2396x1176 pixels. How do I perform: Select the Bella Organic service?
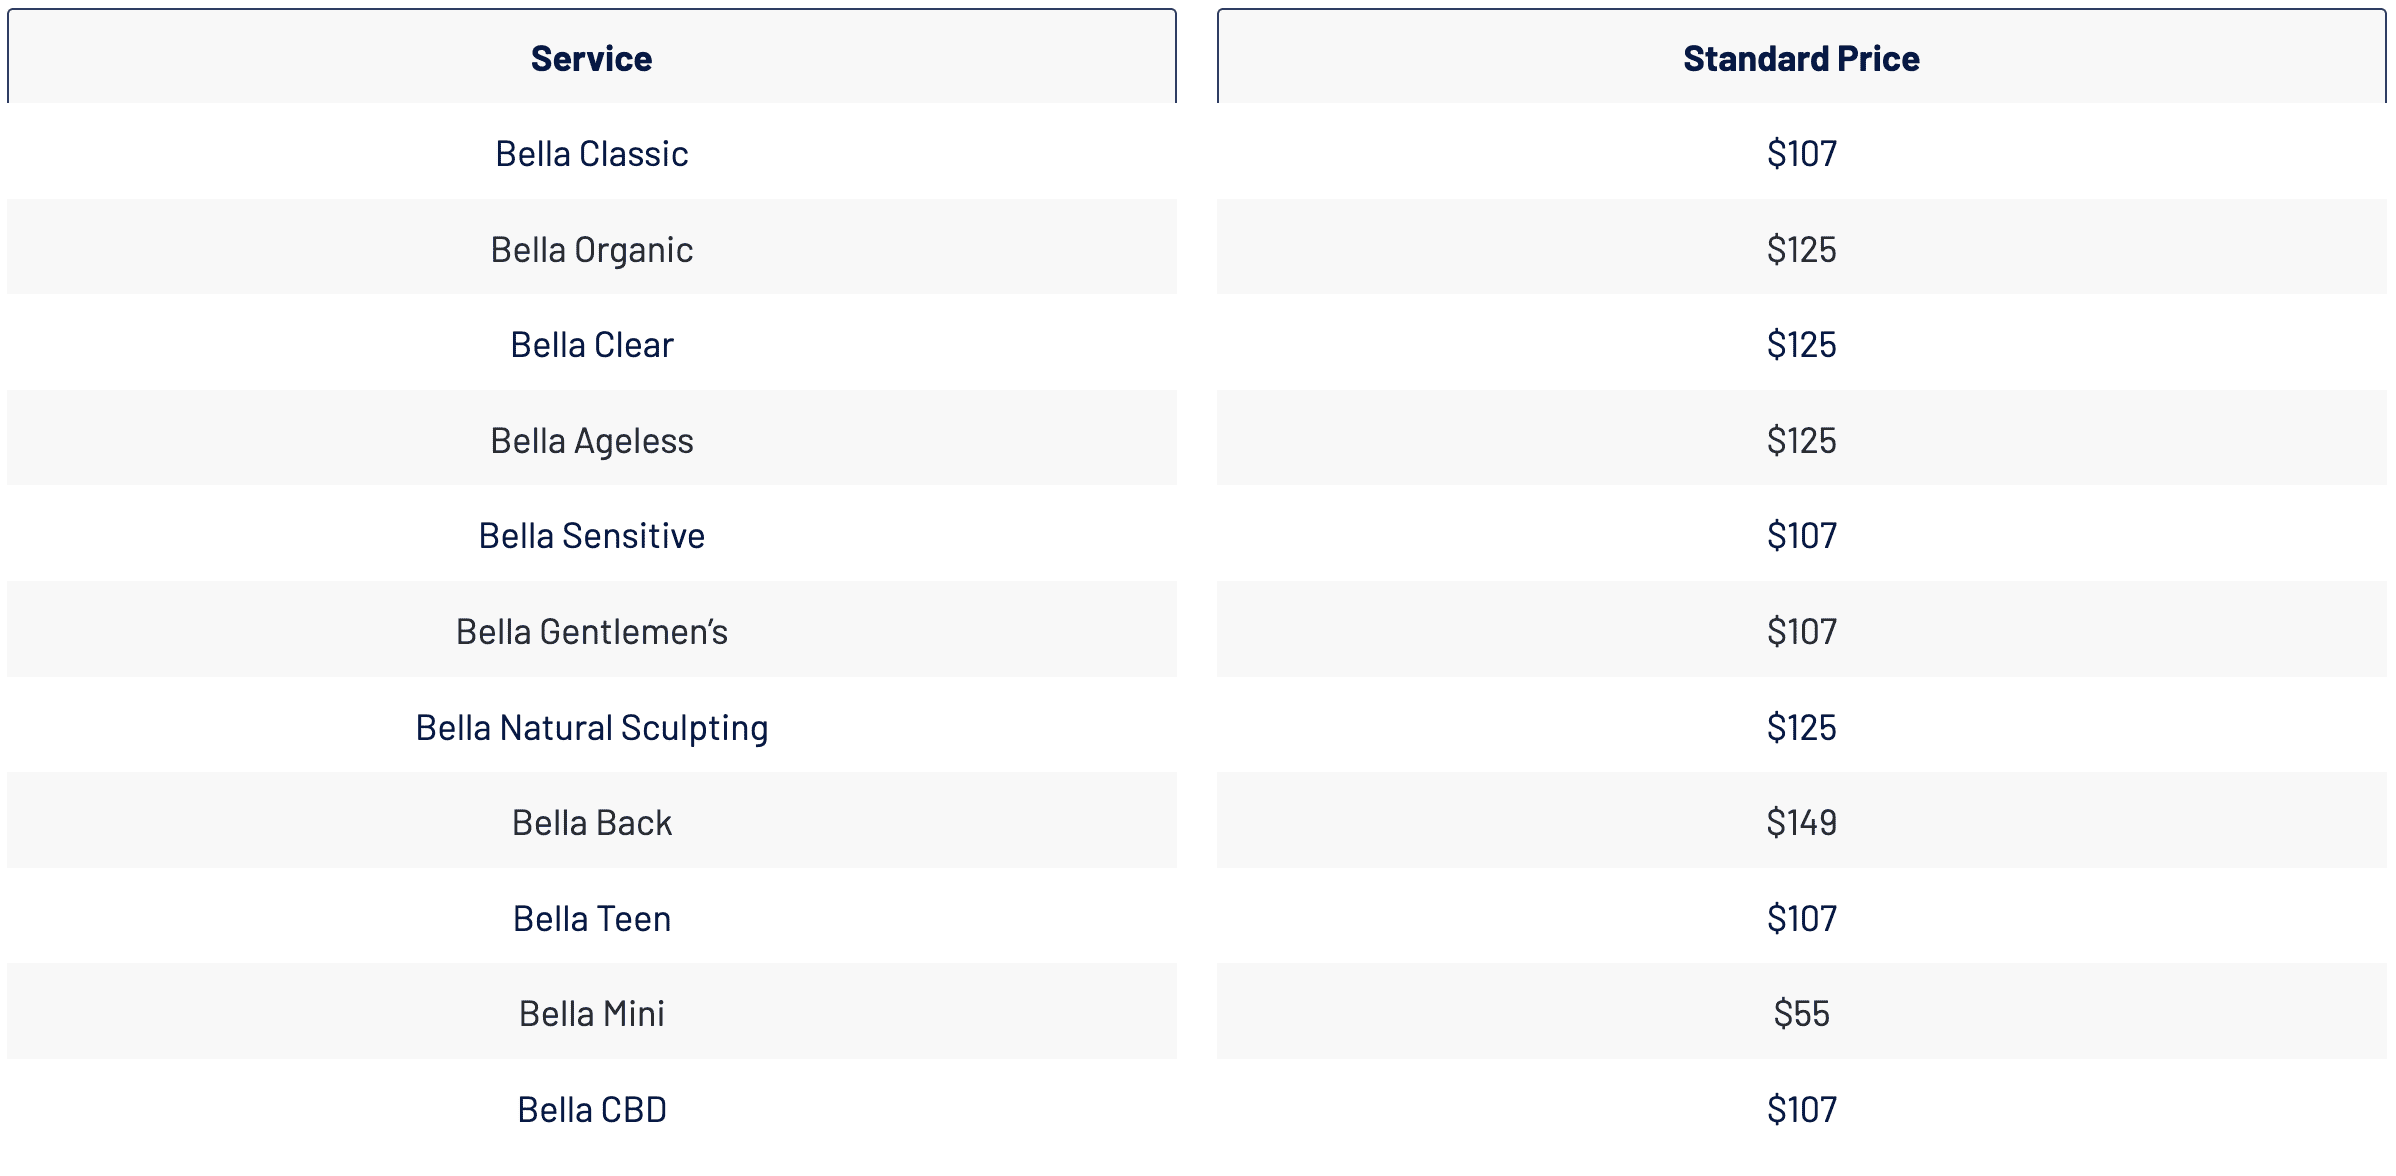[x=591, y=250]
